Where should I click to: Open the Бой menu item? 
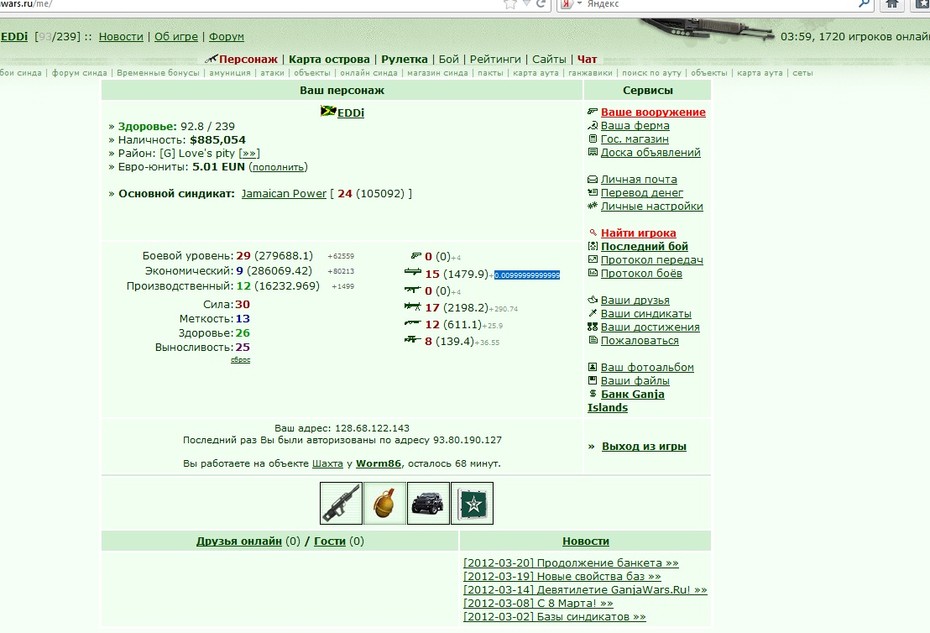[449, 59]
